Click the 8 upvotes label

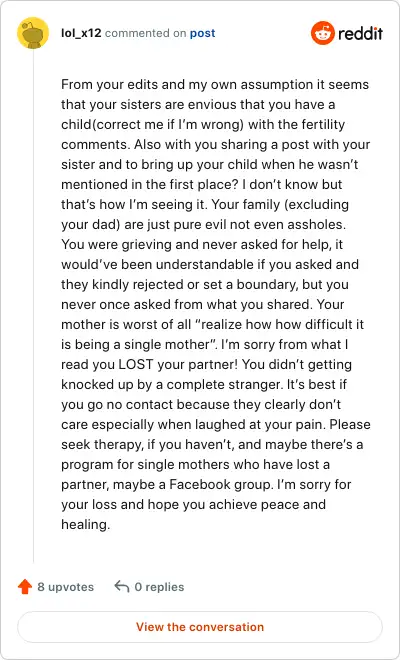65,587
